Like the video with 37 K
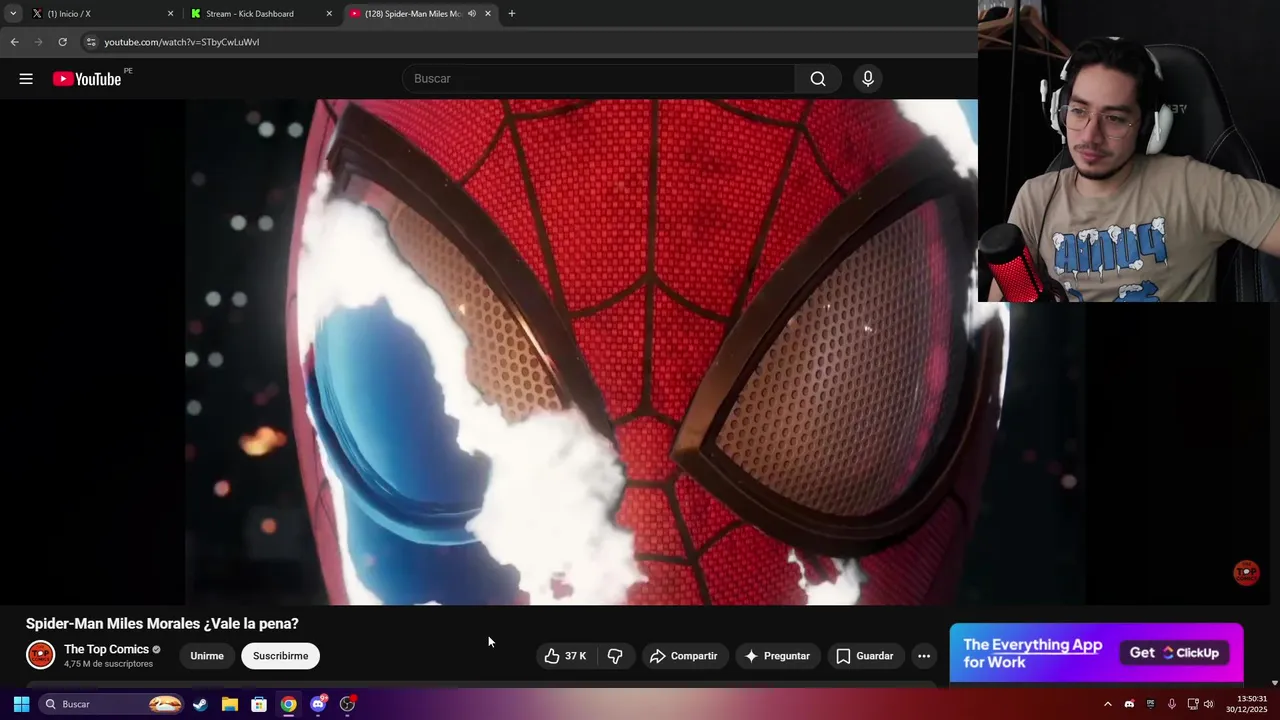 565,656
